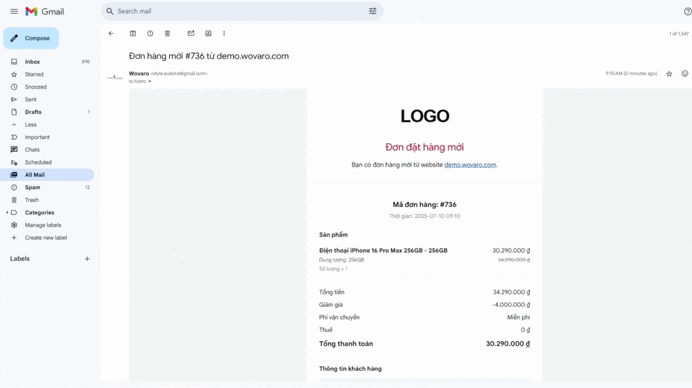Click the Tổng thanh toán label
692x388 pixels.
tap(346, 343)
